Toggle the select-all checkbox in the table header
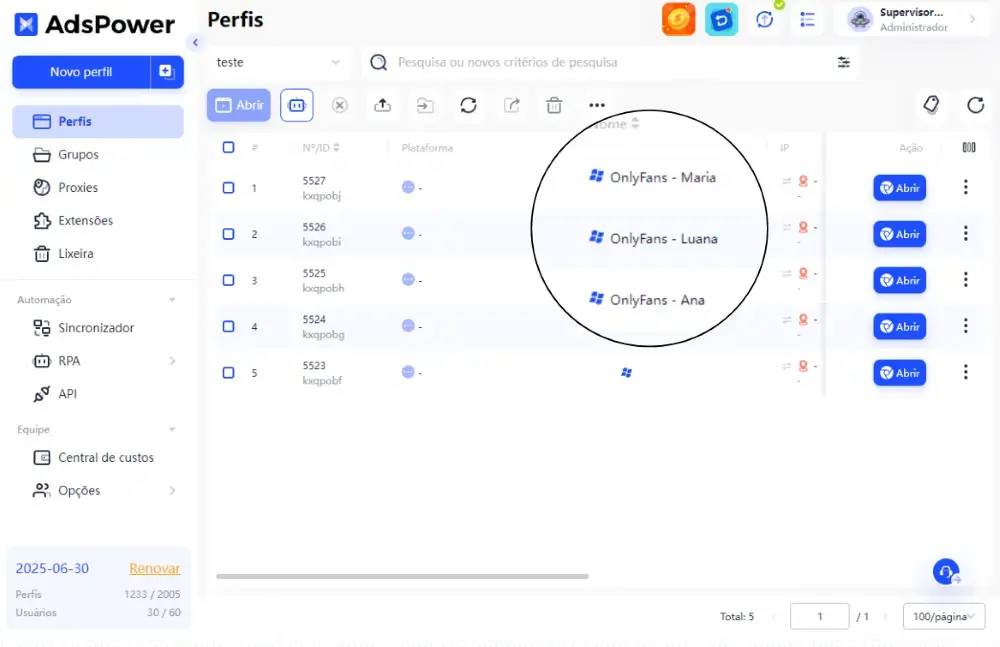The width and height of the screenshot is (1000, 647). [x=228, y=147]
